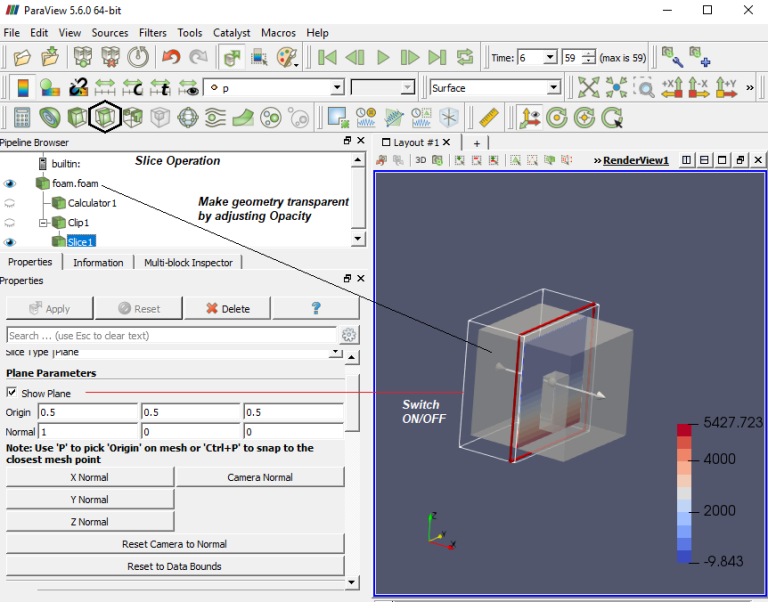Collapse the Clip1 tree node
The image size is (768, 602).
click(43, 223)
